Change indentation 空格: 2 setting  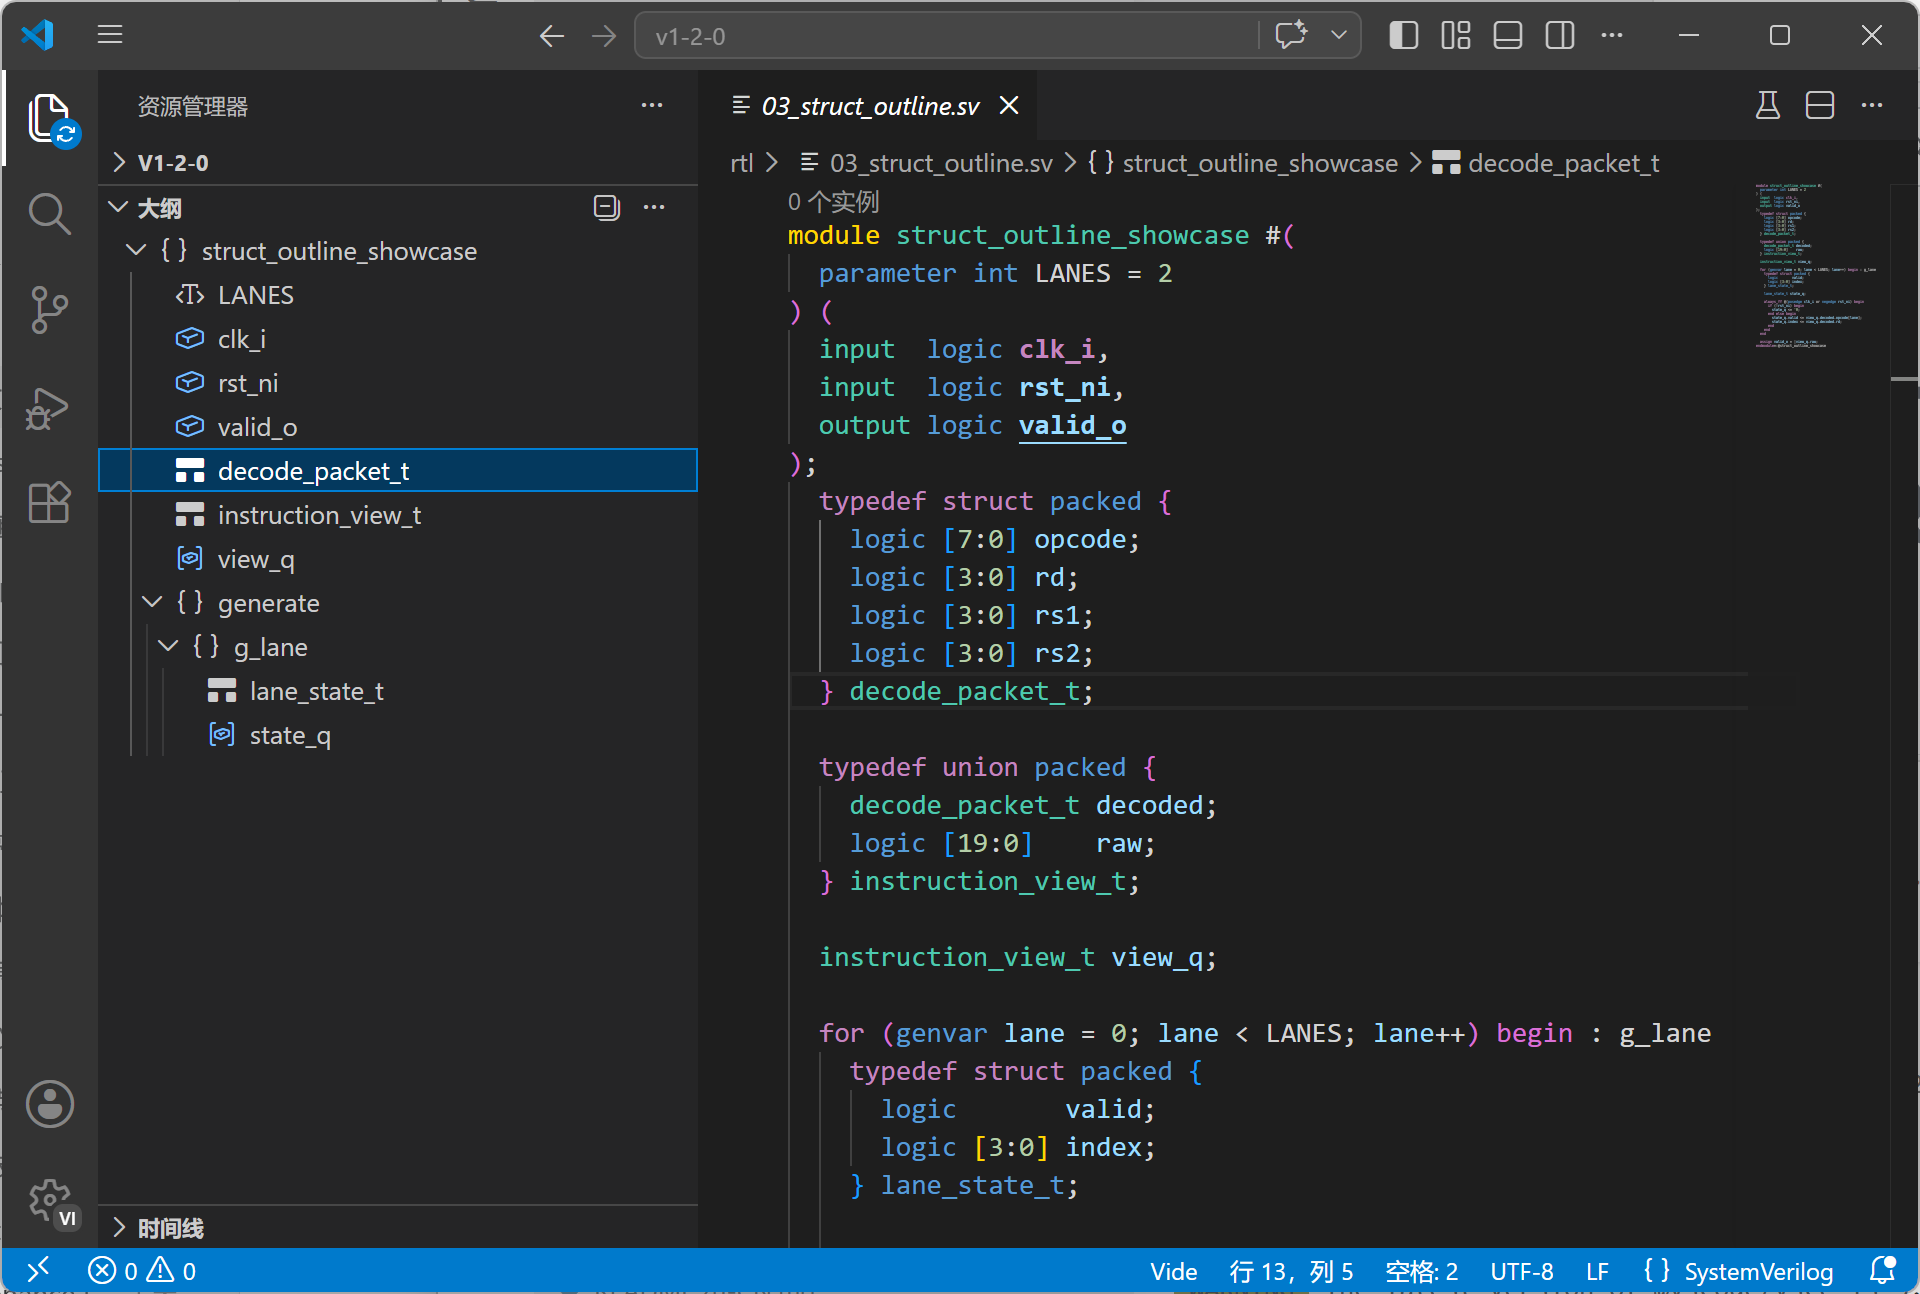click(x=1421, y=1271)
